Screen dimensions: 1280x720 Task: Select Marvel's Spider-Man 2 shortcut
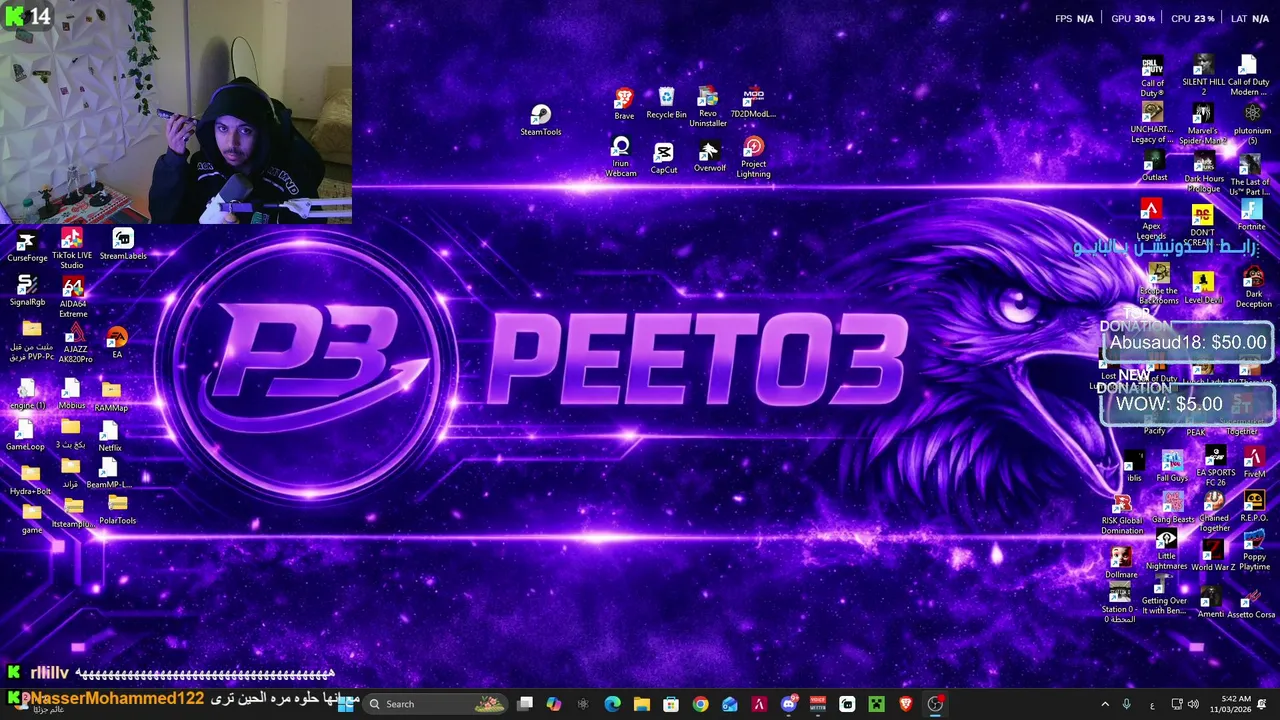coord(1202,124)
